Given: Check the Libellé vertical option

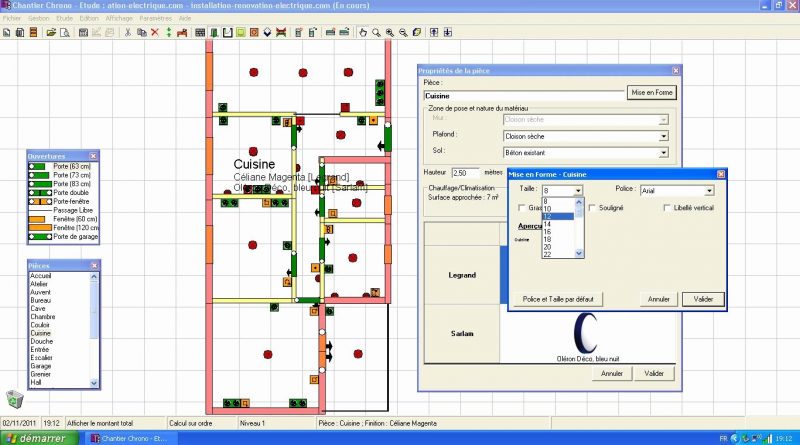Looking at the screenshot, I should point(666,208).
